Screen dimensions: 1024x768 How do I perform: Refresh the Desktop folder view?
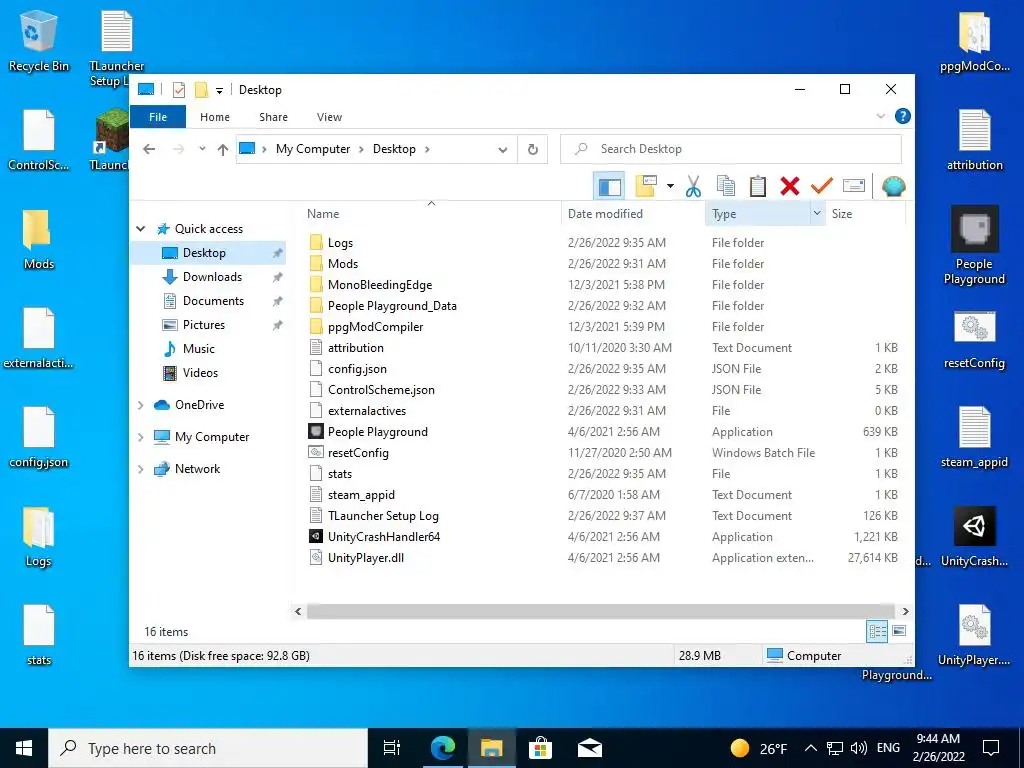pyautogui.click(x=533, y=150)
